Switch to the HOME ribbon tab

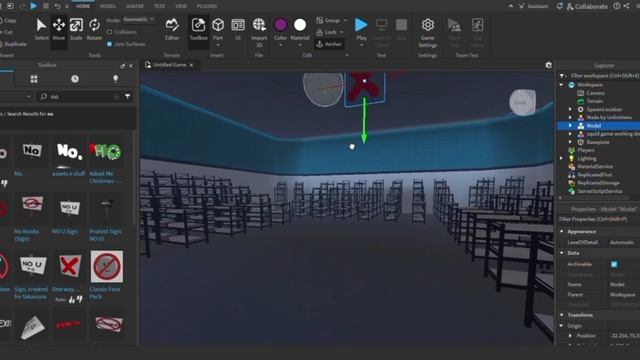tap(83, 6)
